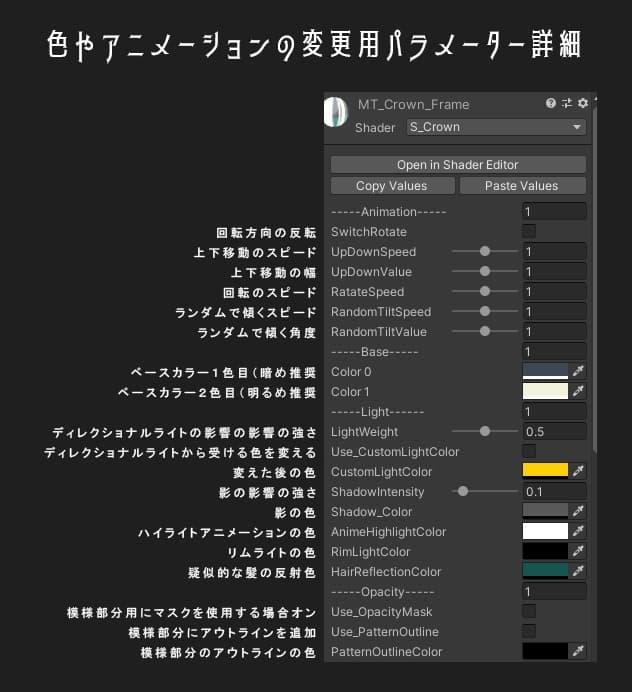Click the ShadowIntensity 0.1 value field
The height and width of the screenshot is (692, 632).
click(x=554, y=492)
